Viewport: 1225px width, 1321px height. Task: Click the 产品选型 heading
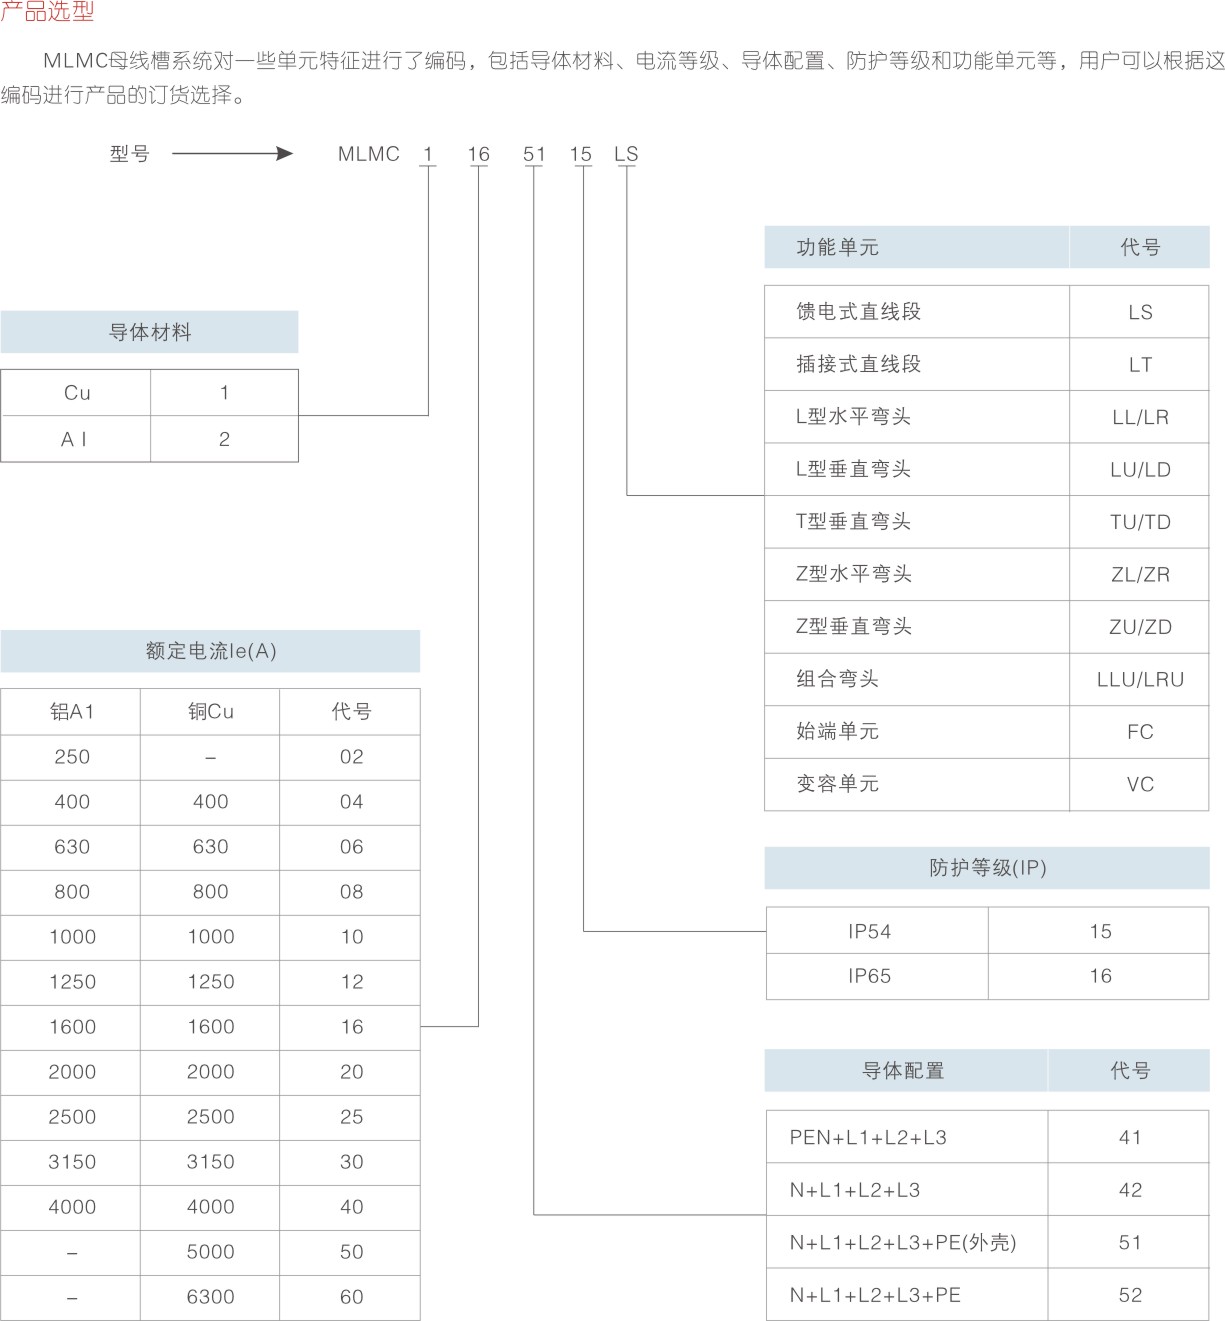(47, 12)
